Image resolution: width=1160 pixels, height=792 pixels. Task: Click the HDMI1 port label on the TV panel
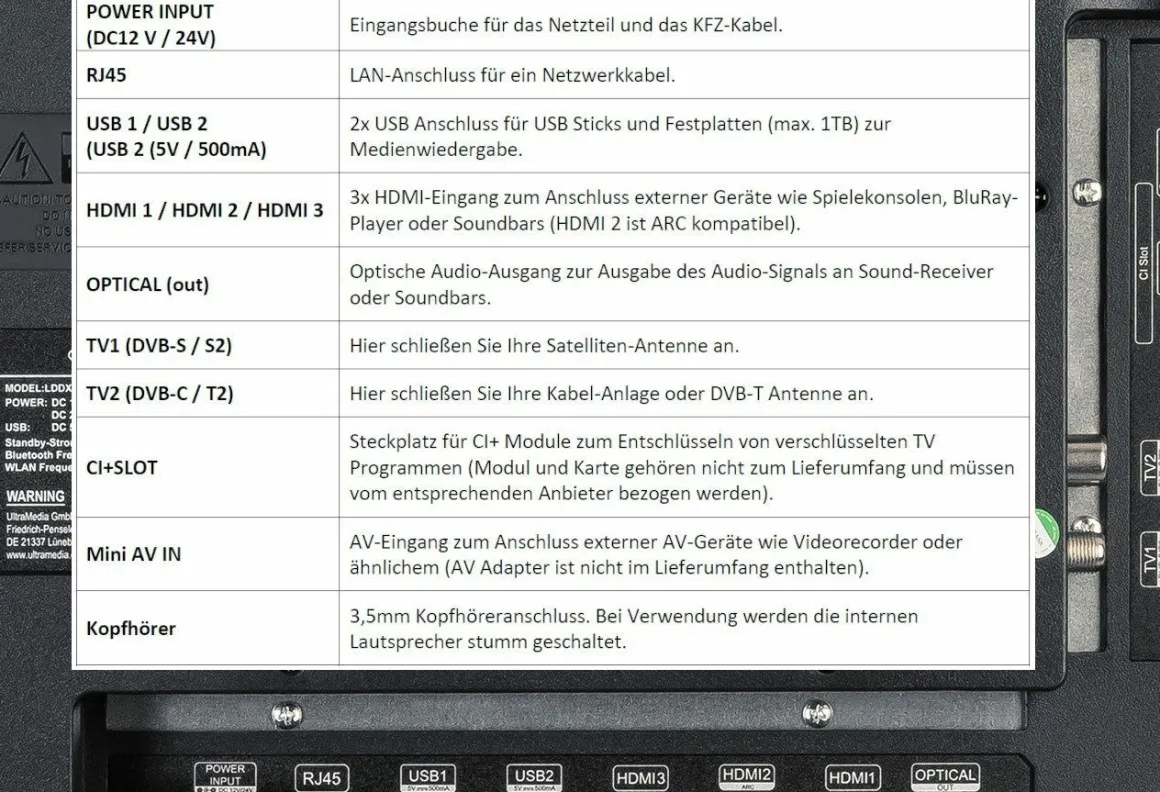(x=852, y=778)
